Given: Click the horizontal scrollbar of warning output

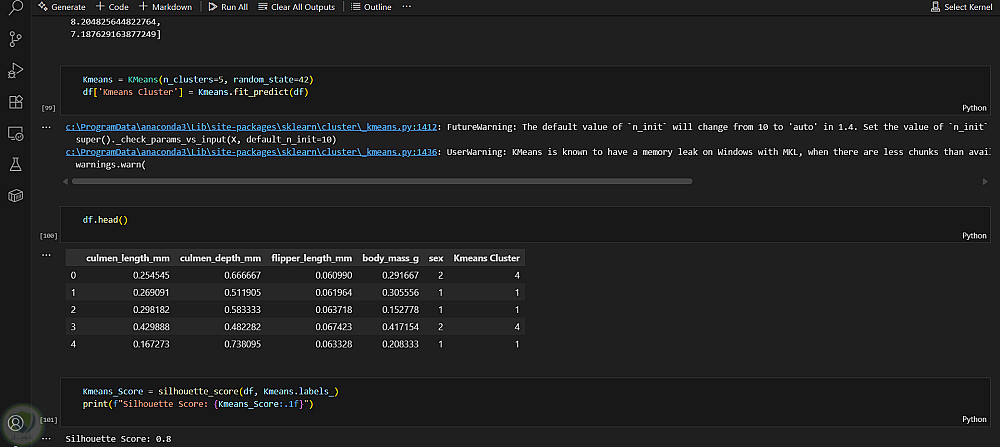Looking at the screenshot, I should pos(380,182).
